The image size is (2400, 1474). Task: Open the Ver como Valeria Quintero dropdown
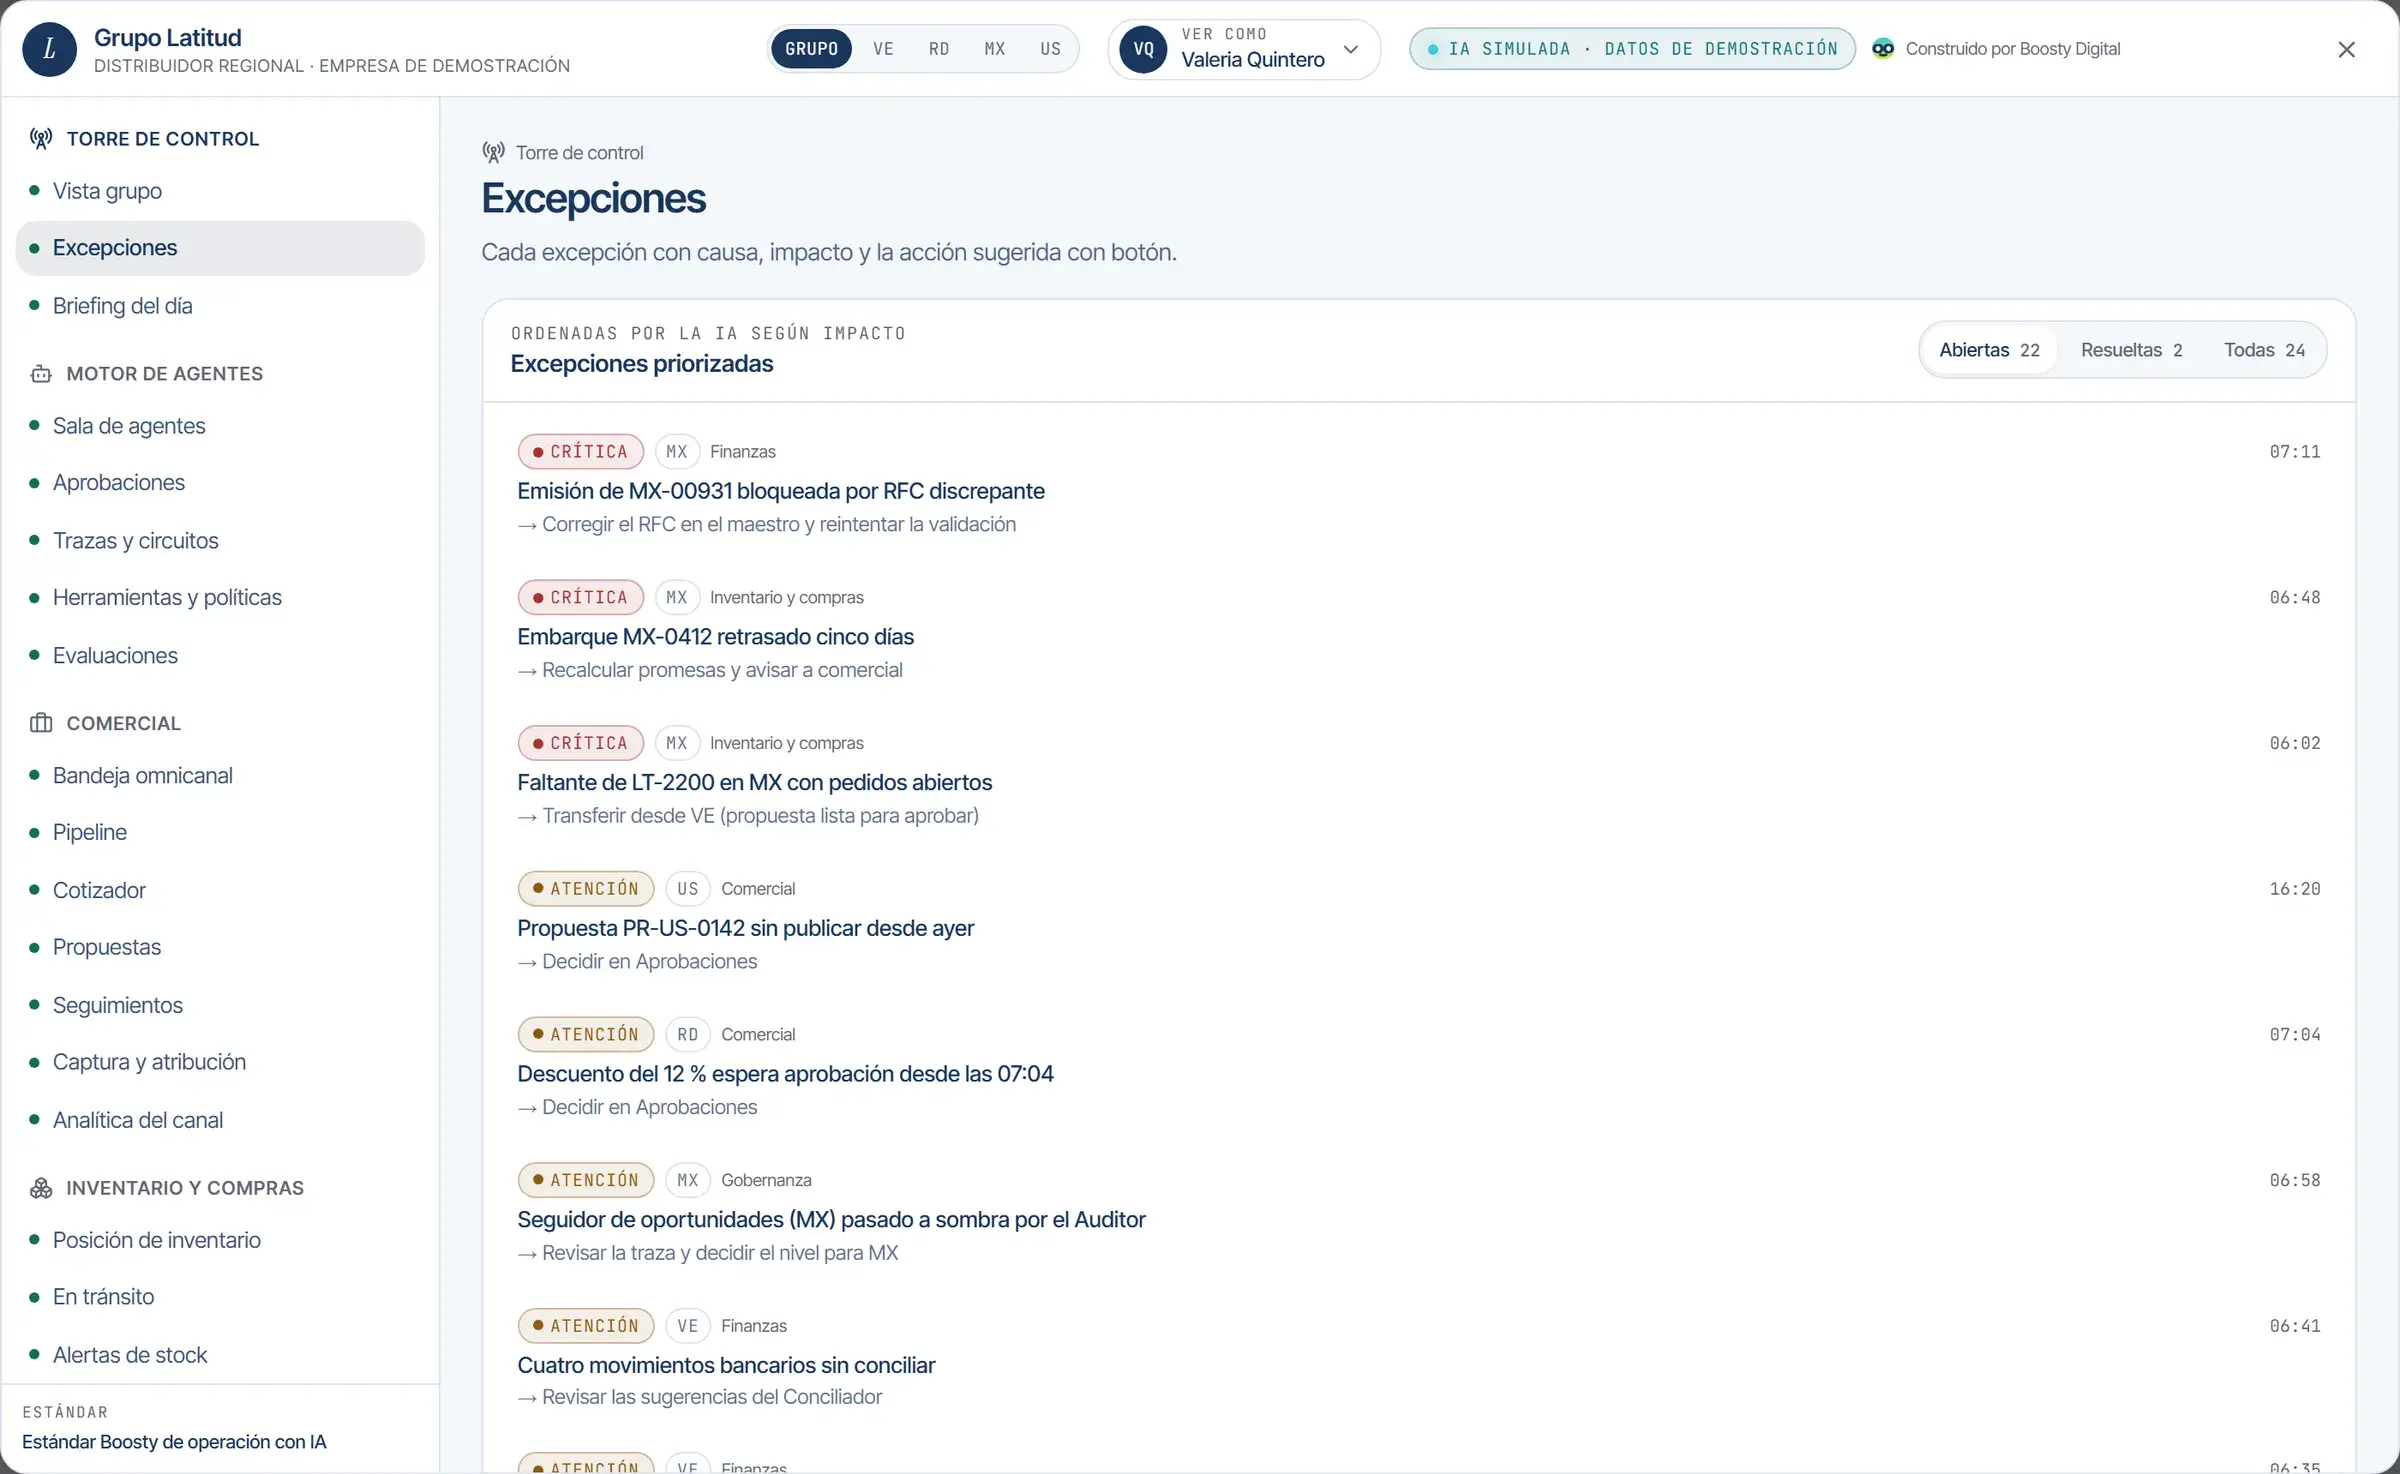coord(1244,49)
